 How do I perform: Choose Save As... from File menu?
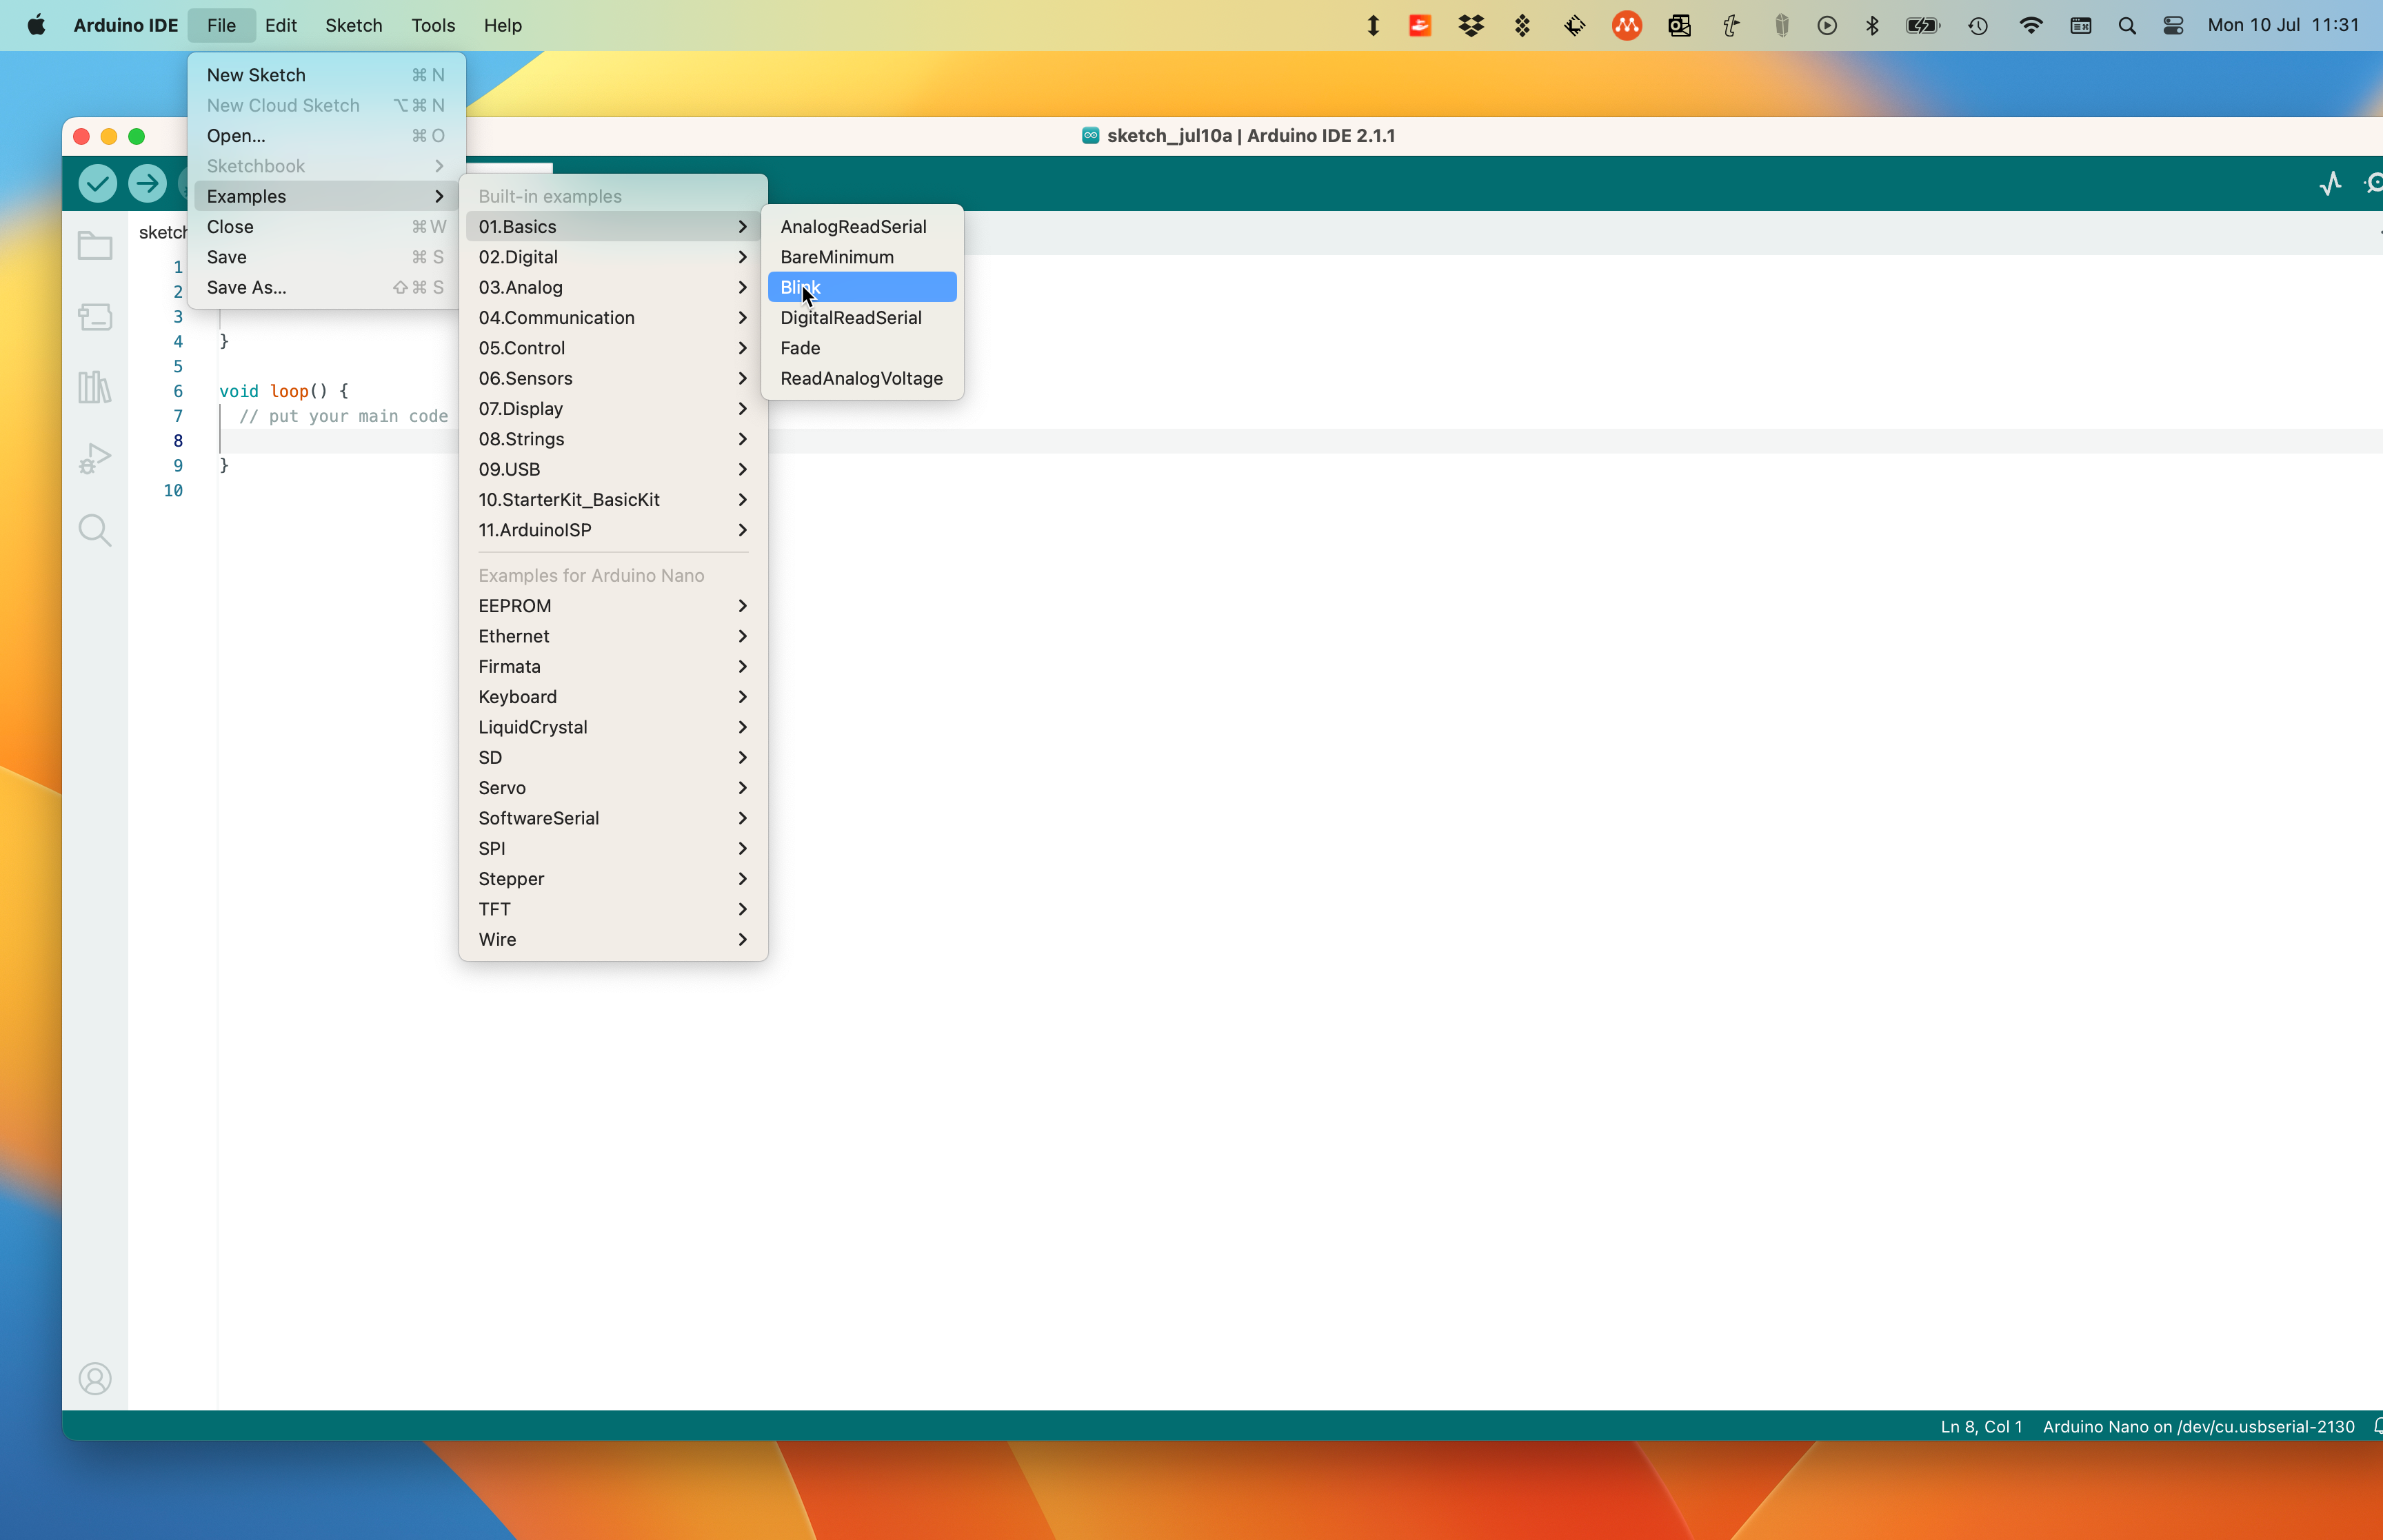[326, 287]
